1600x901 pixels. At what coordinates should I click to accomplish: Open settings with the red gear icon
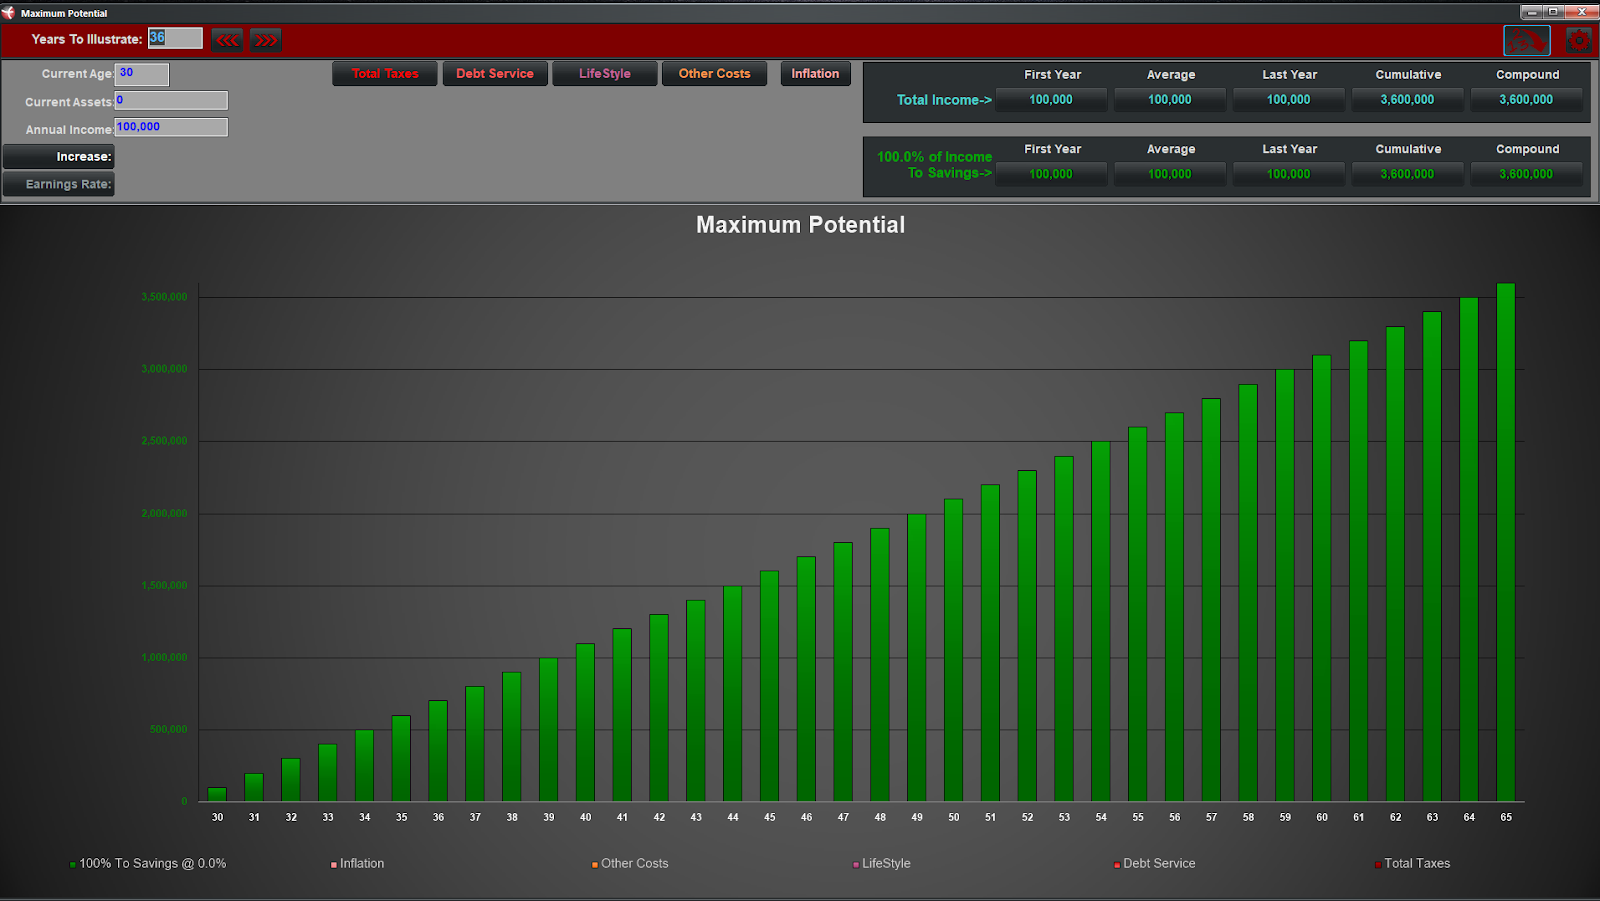[x=1579, y=40]
